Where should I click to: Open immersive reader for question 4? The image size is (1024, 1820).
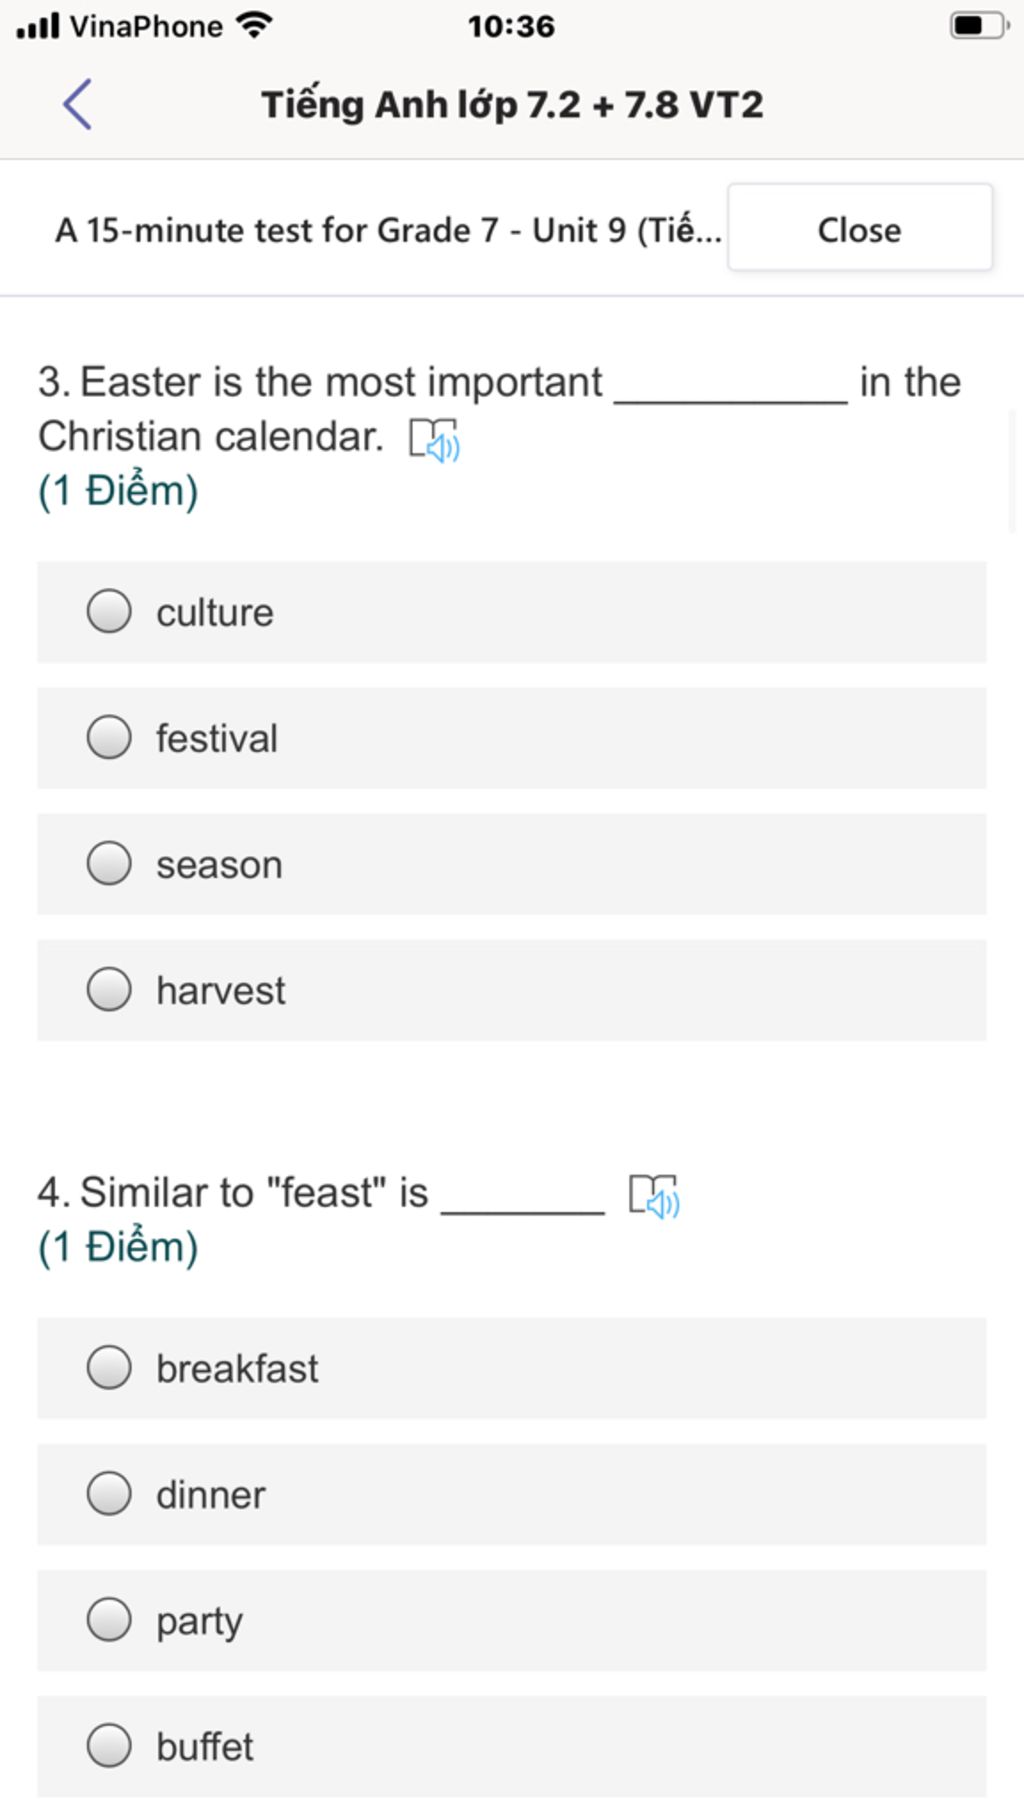pos(654,1196)
